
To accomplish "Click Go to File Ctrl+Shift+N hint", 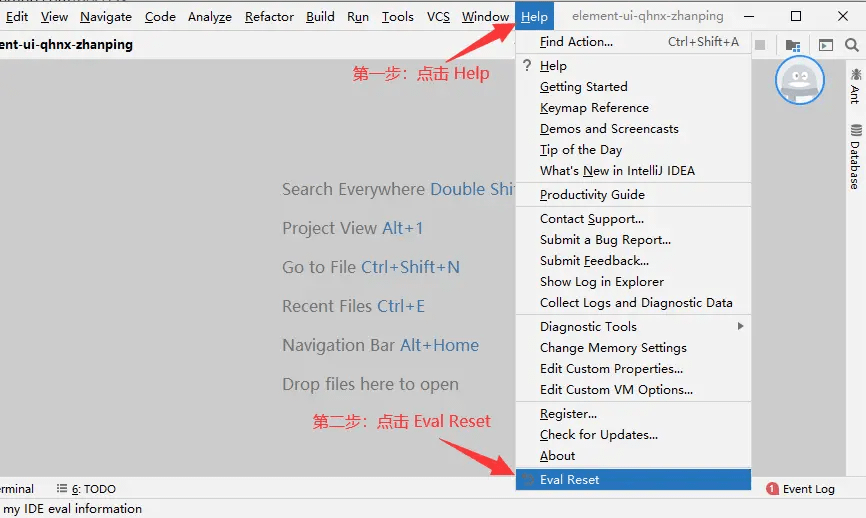I will pos(371,267).
